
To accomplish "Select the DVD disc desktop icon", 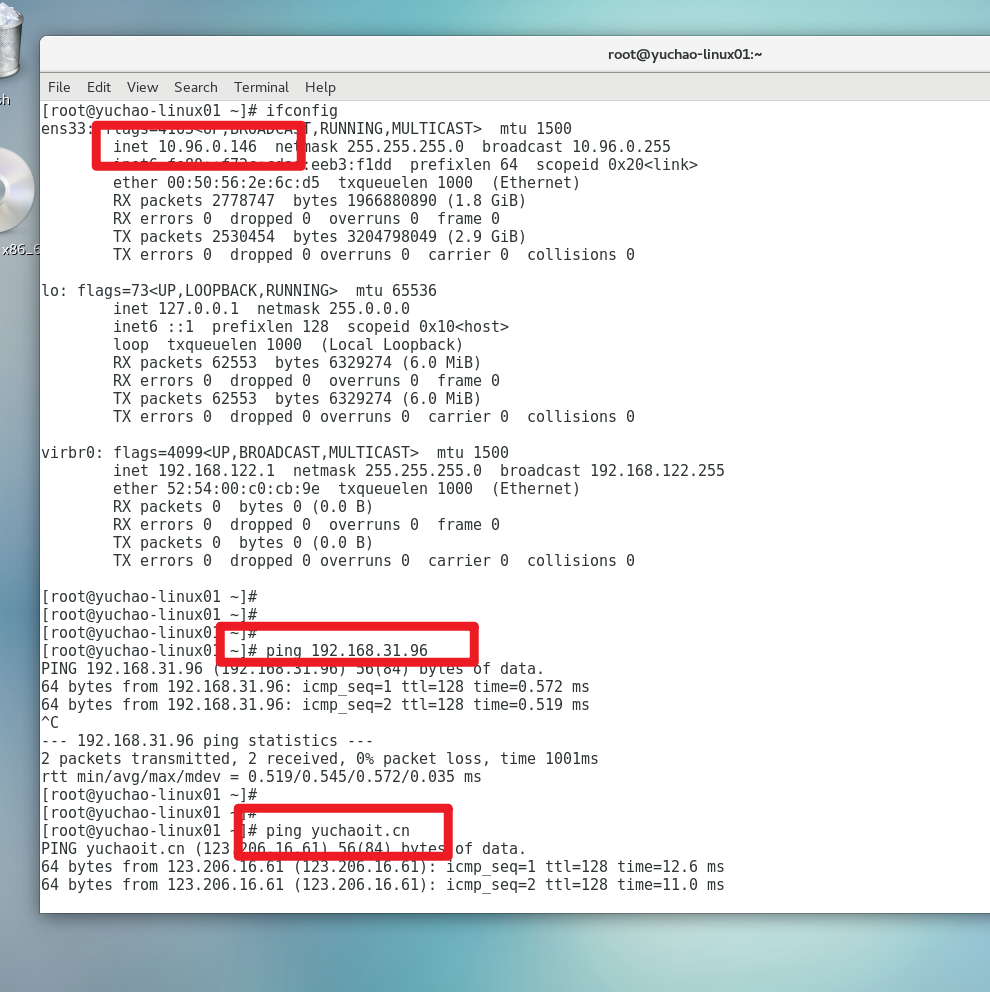I will click(x=14, y=192).
